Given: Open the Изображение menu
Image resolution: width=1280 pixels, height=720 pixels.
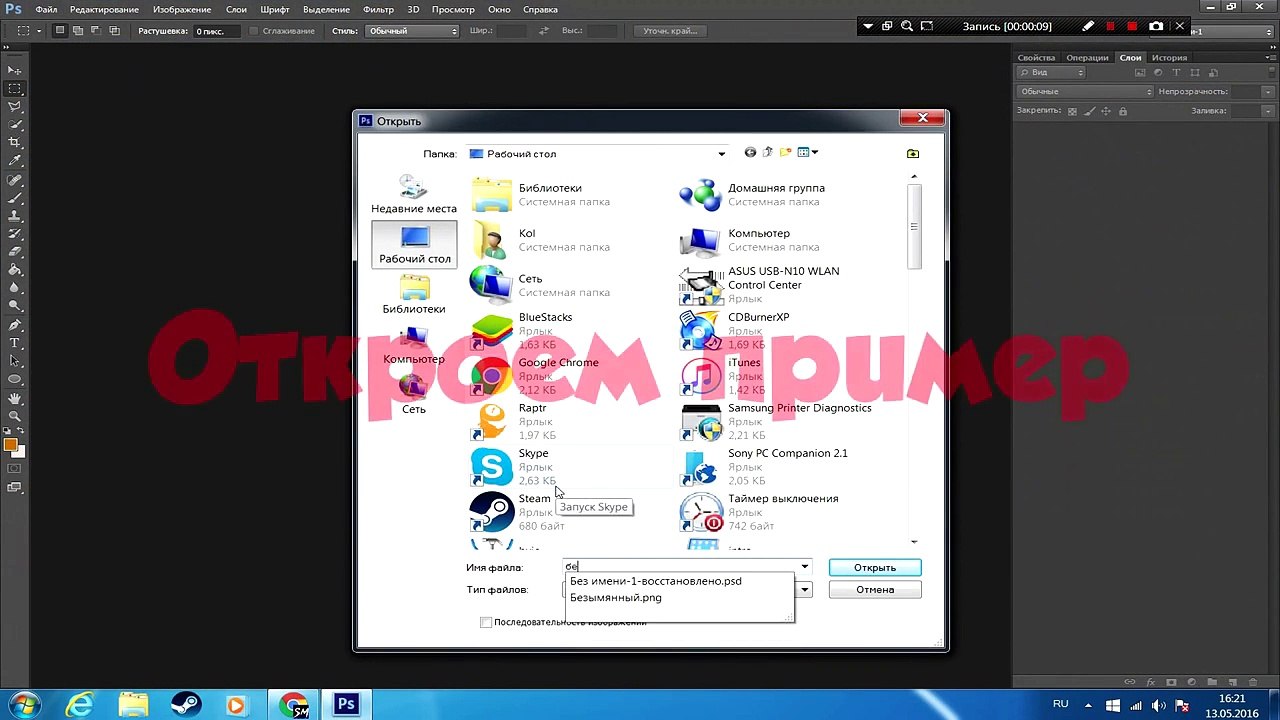Looking at the screenshot, I should [182, 9].
